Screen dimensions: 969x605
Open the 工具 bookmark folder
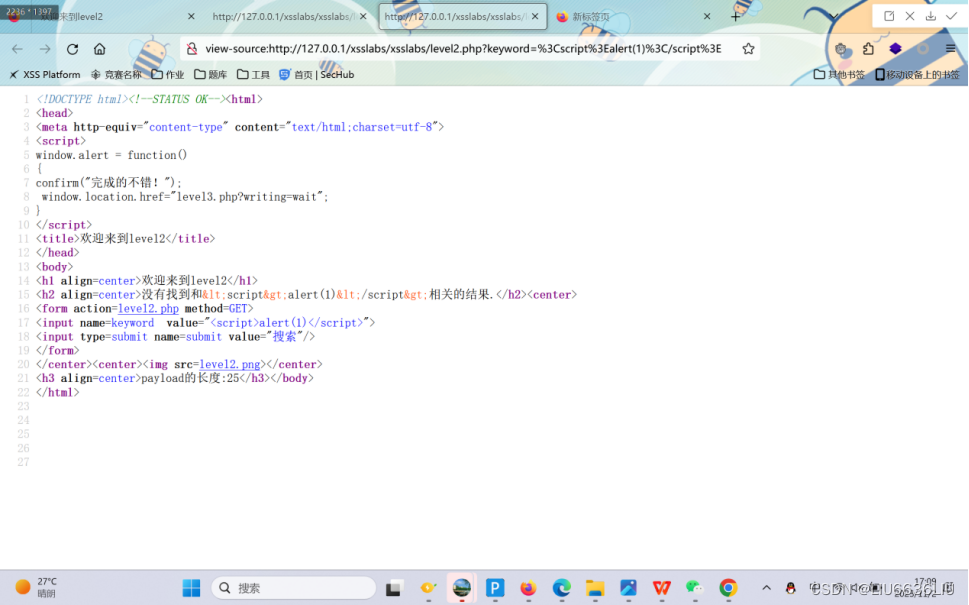coord(253,75)
